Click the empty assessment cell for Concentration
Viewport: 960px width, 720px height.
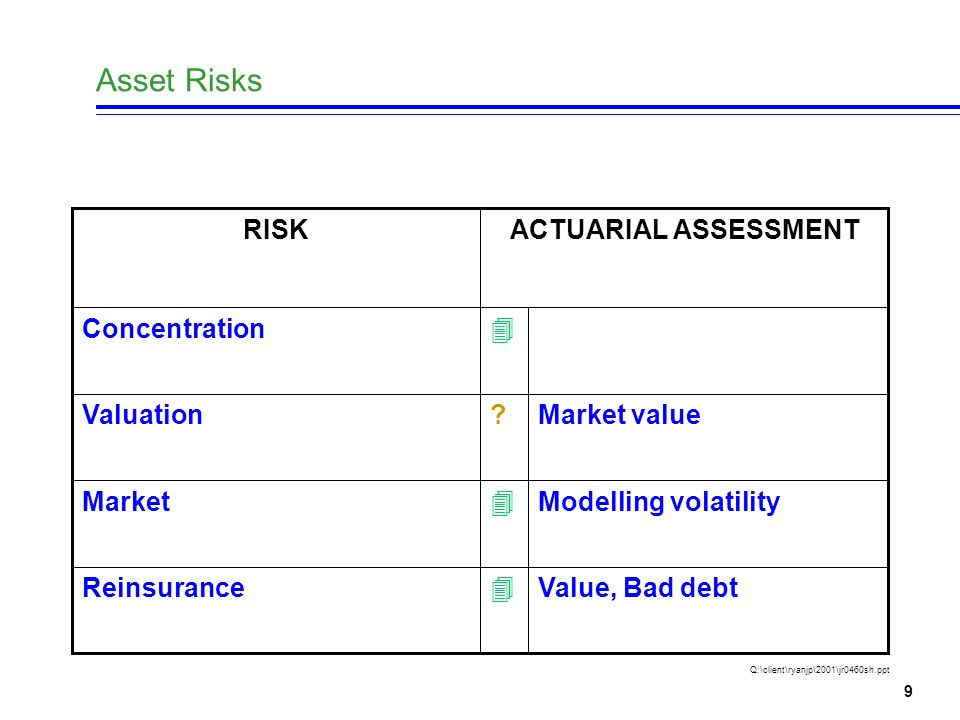click(x=708, y=351)
